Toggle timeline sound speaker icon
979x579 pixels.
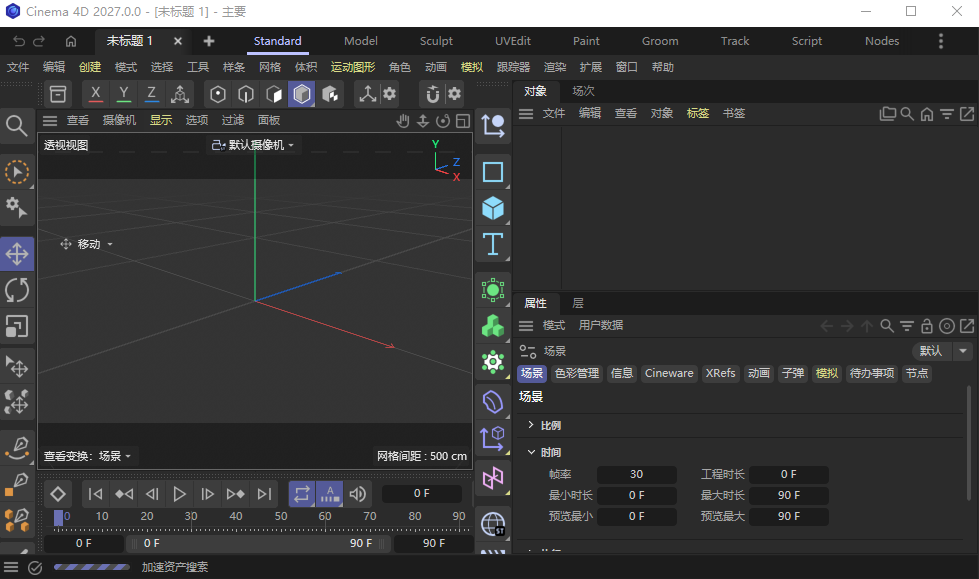(x=358, y=494)
